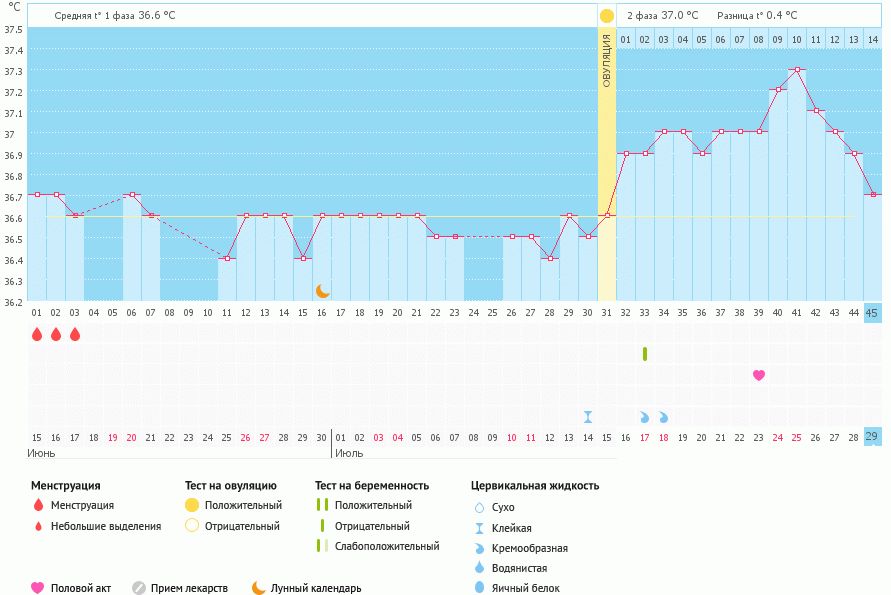Select the highlighted date 29 cell
The height and width of the screenshot is (595, 891).
872,437
